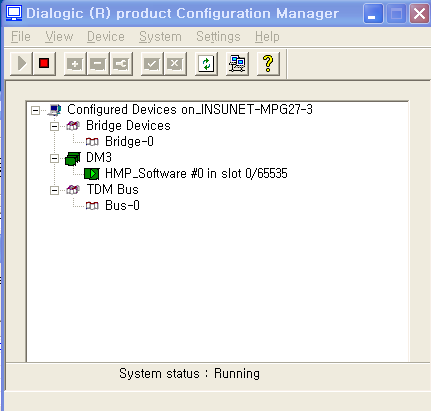Viewport: 431px width, 411px height.
Task: Click the Disable device X toolbar icon
Action: [x=175, y=63]
